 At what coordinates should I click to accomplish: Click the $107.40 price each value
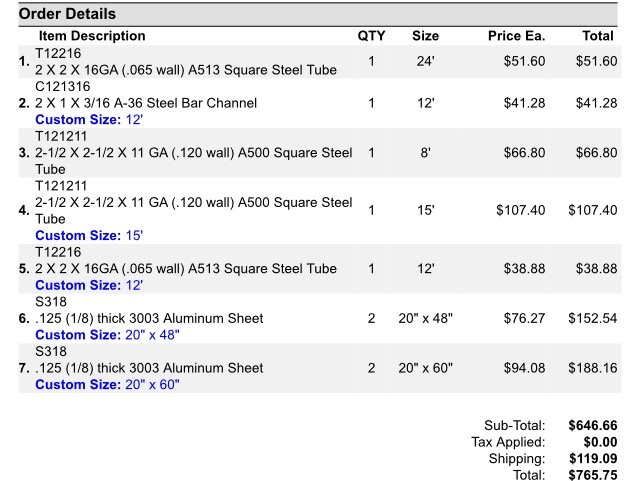coord(521,210)
